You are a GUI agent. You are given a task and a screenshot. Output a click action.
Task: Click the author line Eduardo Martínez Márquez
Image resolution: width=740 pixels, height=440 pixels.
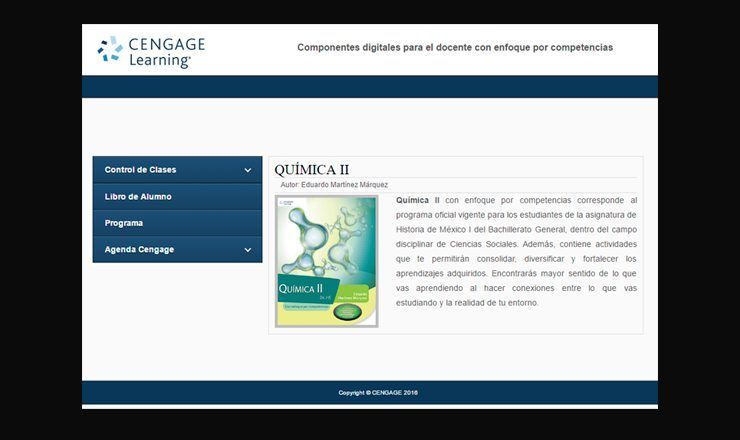(334, 185)
